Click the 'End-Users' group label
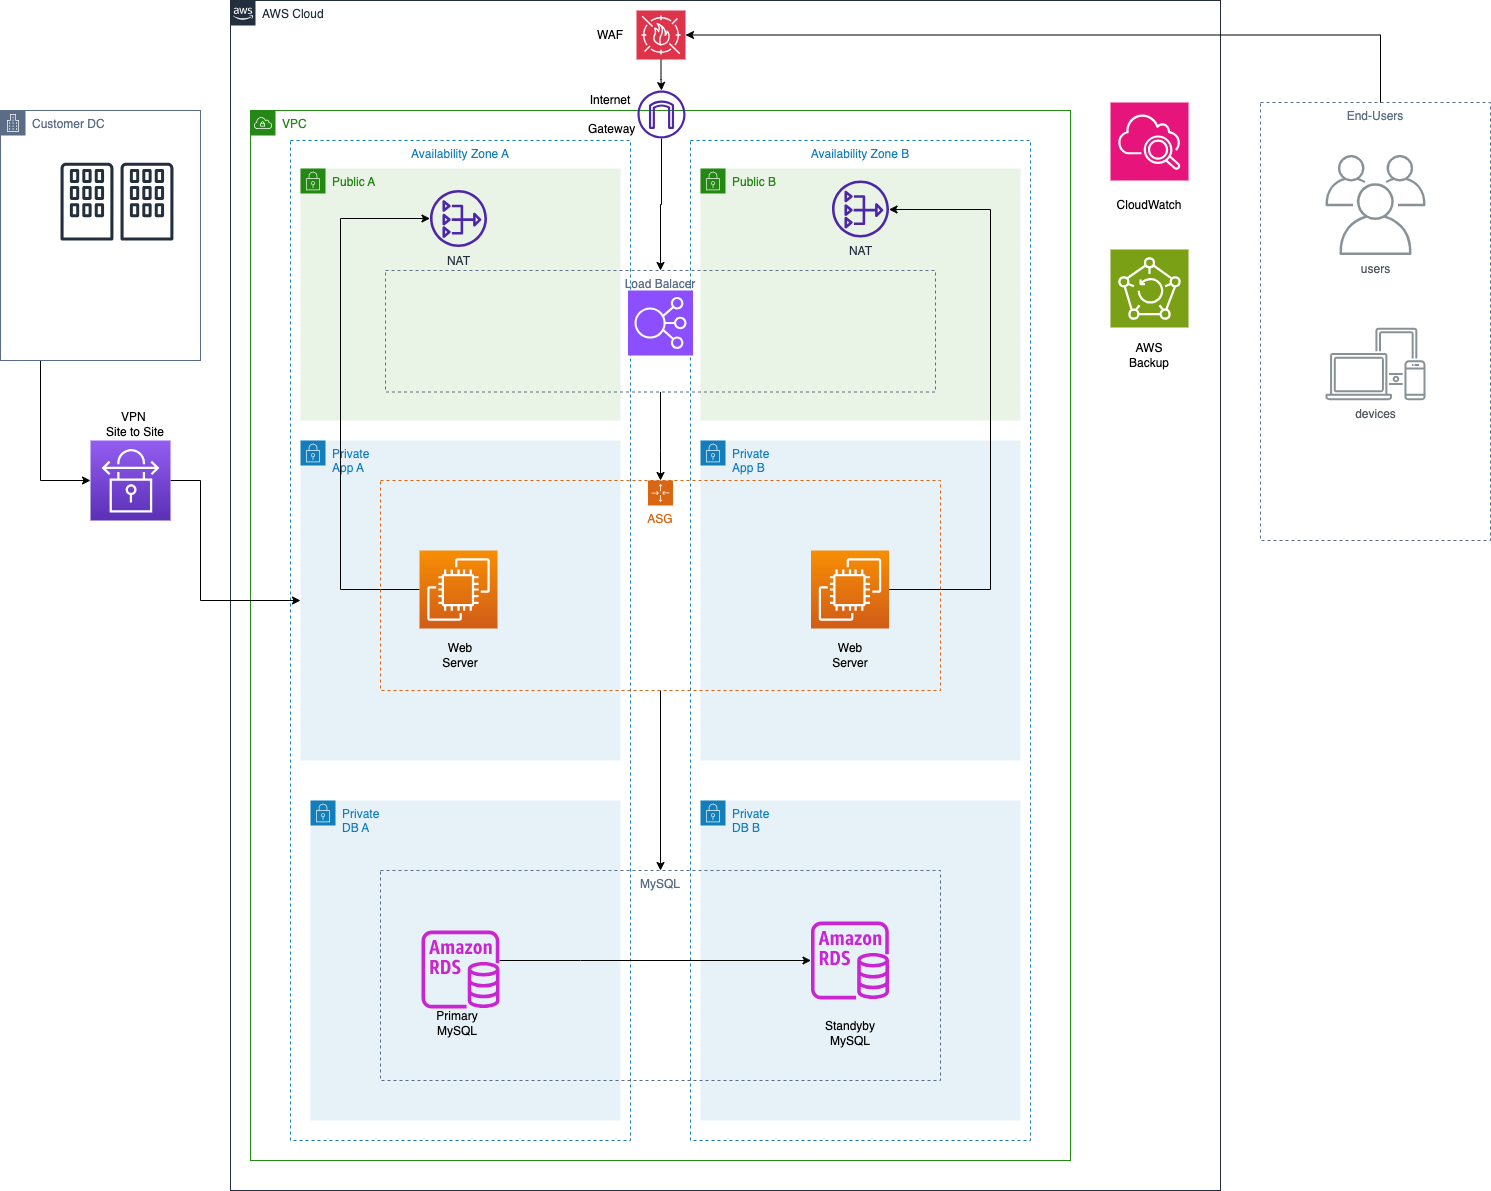The image size is (1491, 1191). [x=1375, y=116]
